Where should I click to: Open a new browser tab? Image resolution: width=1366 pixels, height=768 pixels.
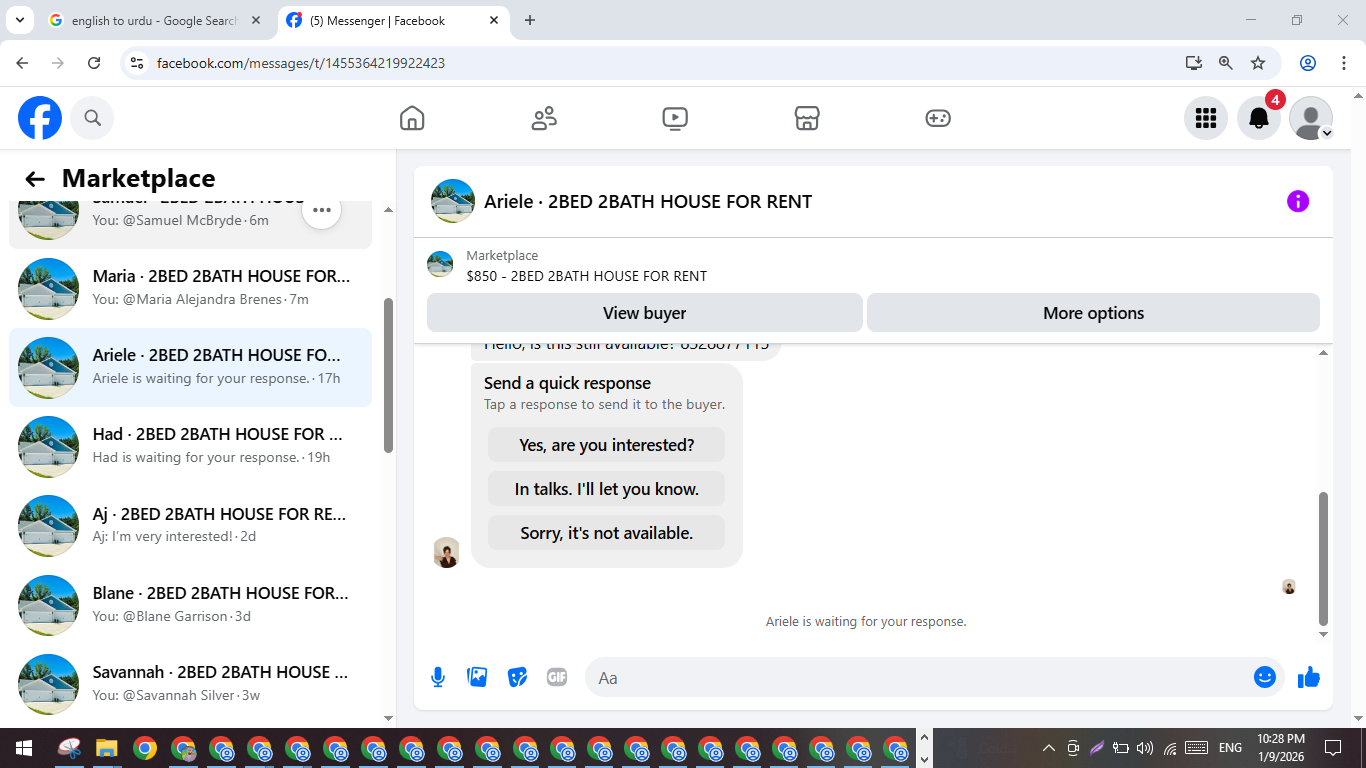coord(530,20)
